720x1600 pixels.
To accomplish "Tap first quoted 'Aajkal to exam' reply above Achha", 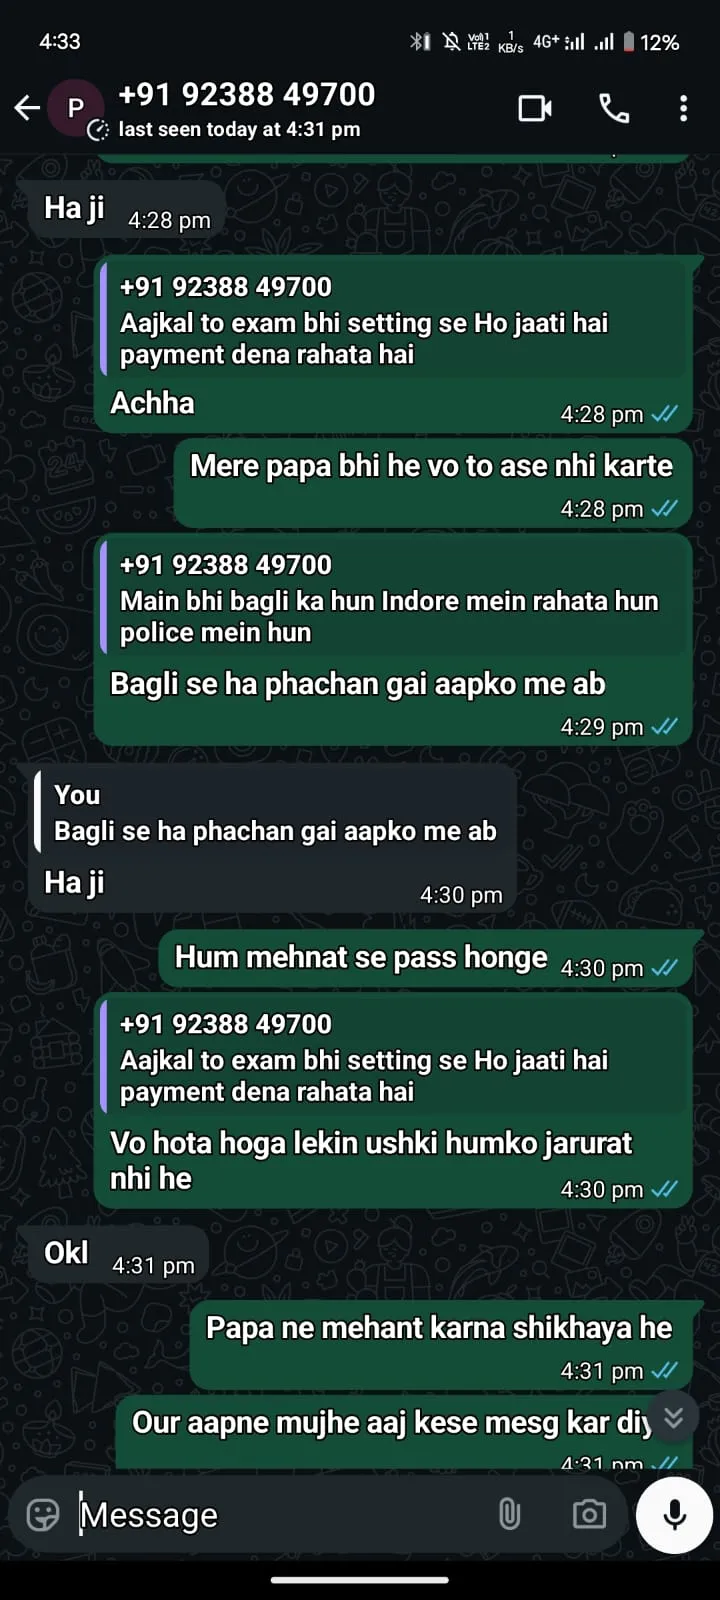I will pos(394,320).
